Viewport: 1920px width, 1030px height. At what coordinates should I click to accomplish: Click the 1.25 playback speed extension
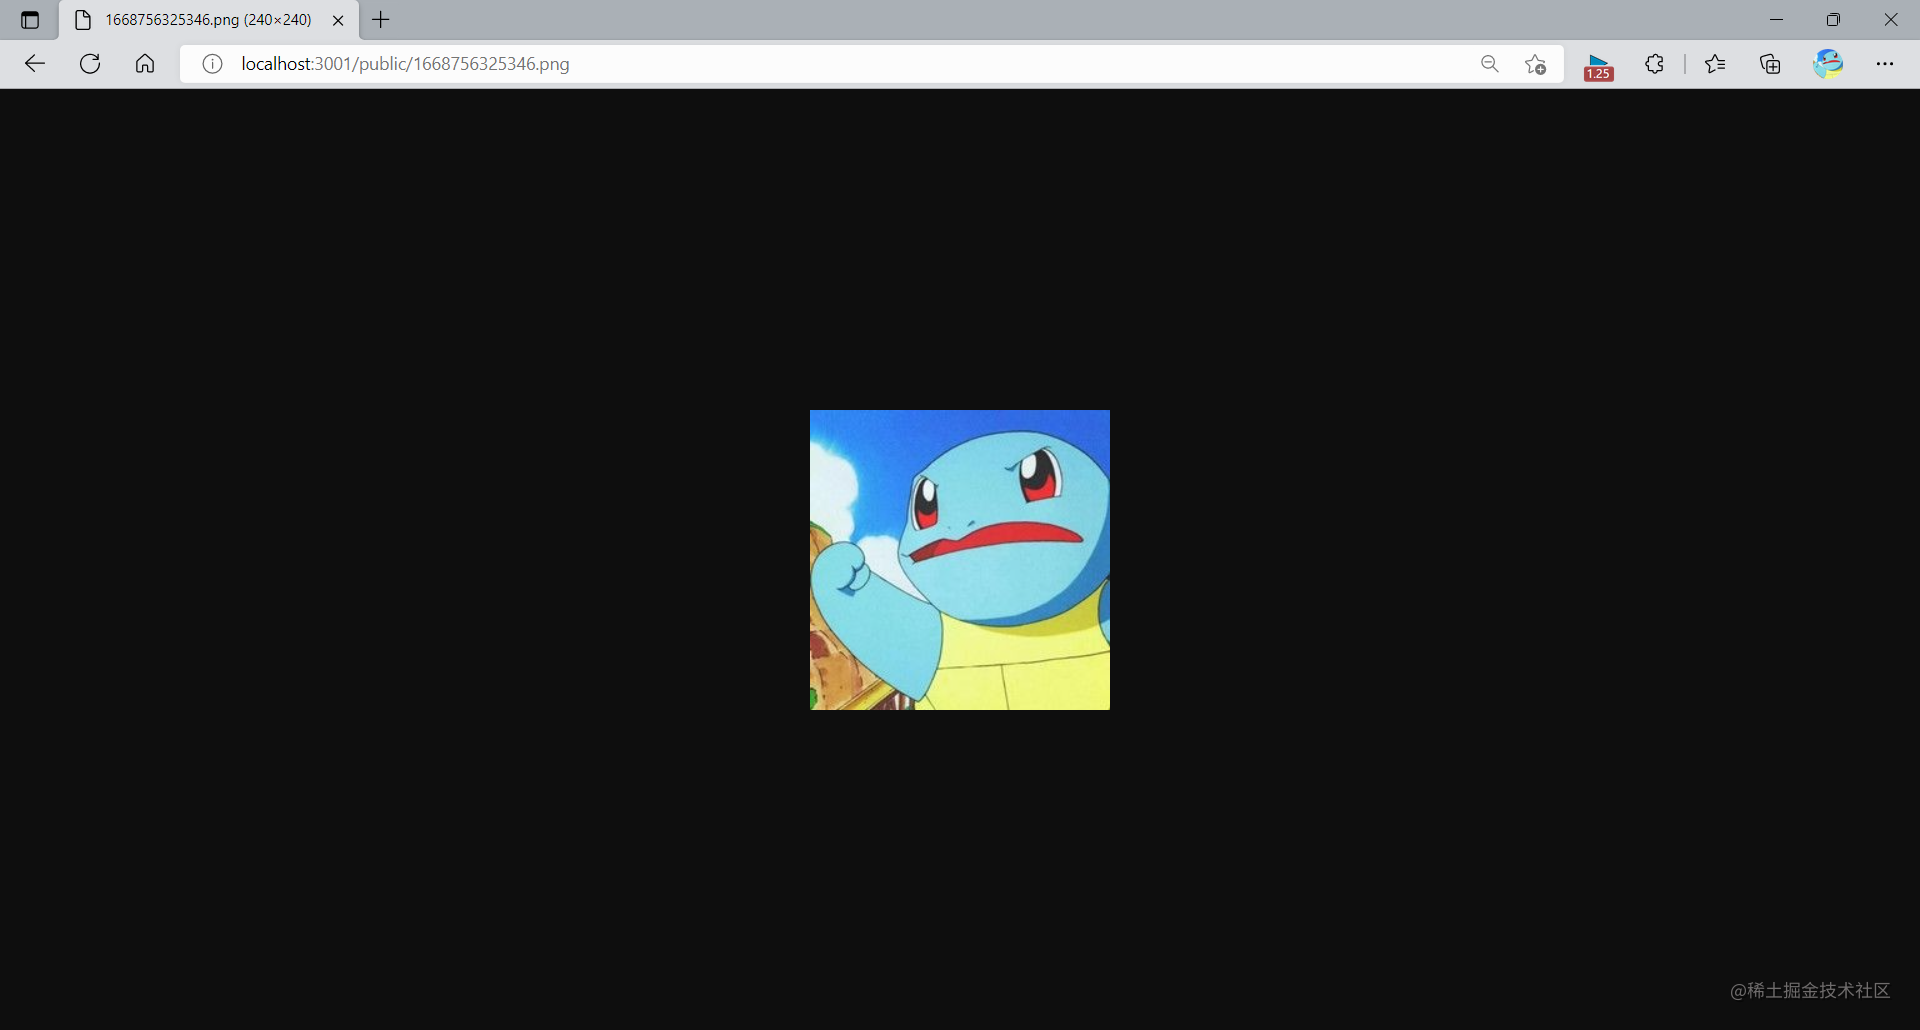(x=1598, y=63)
